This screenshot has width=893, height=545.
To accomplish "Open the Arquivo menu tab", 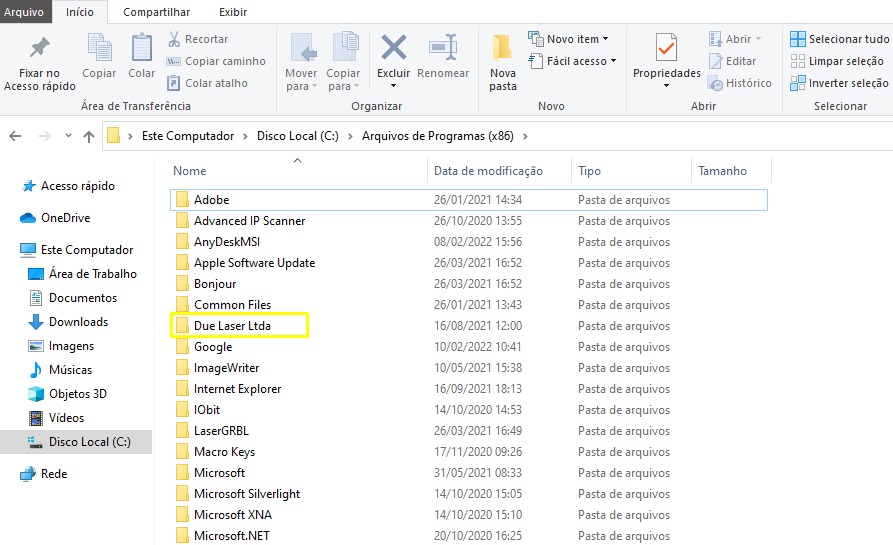I will (24, 11).
